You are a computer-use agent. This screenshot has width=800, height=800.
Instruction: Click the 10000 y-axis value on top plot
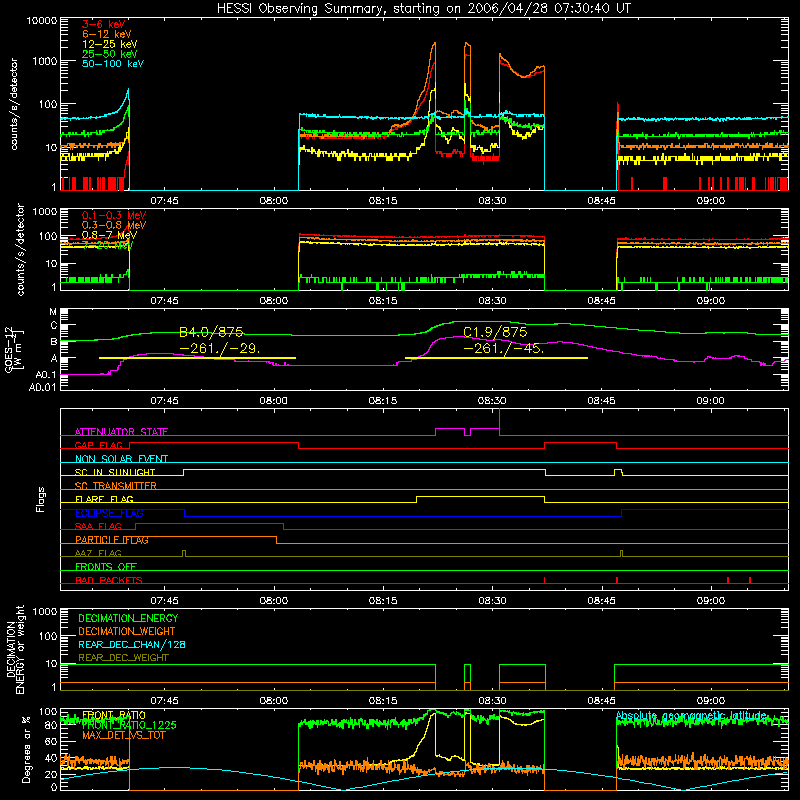tap(42, 21)
